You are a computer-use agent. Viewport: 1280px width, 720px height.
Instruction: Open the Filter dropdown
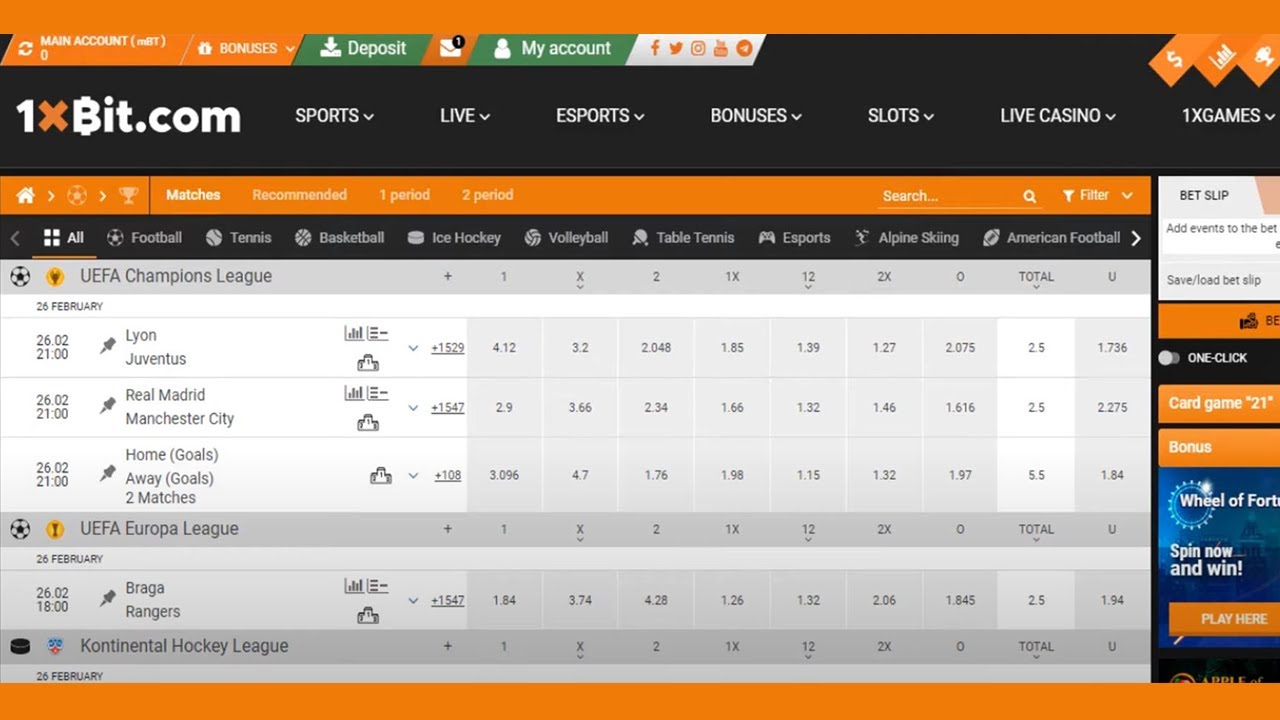1098,196
